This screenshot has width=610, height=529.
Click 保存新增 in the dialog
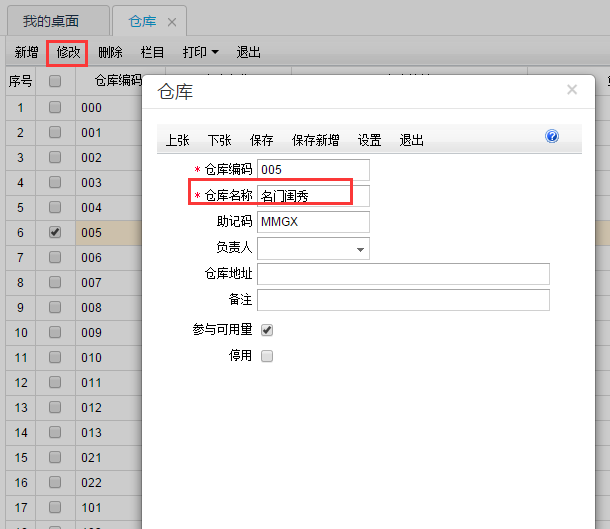(315, 141)
